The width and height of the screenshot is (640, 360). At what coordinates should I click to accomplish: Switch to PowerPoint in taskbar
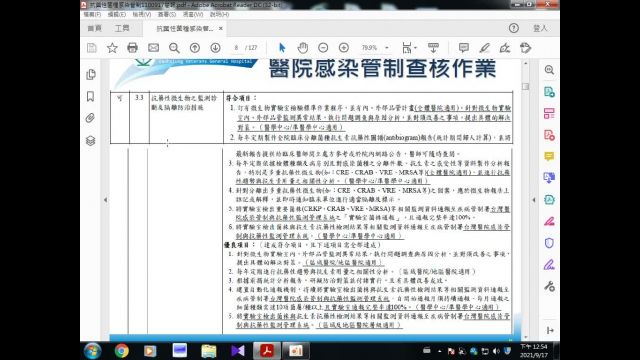tap(296, 351)
